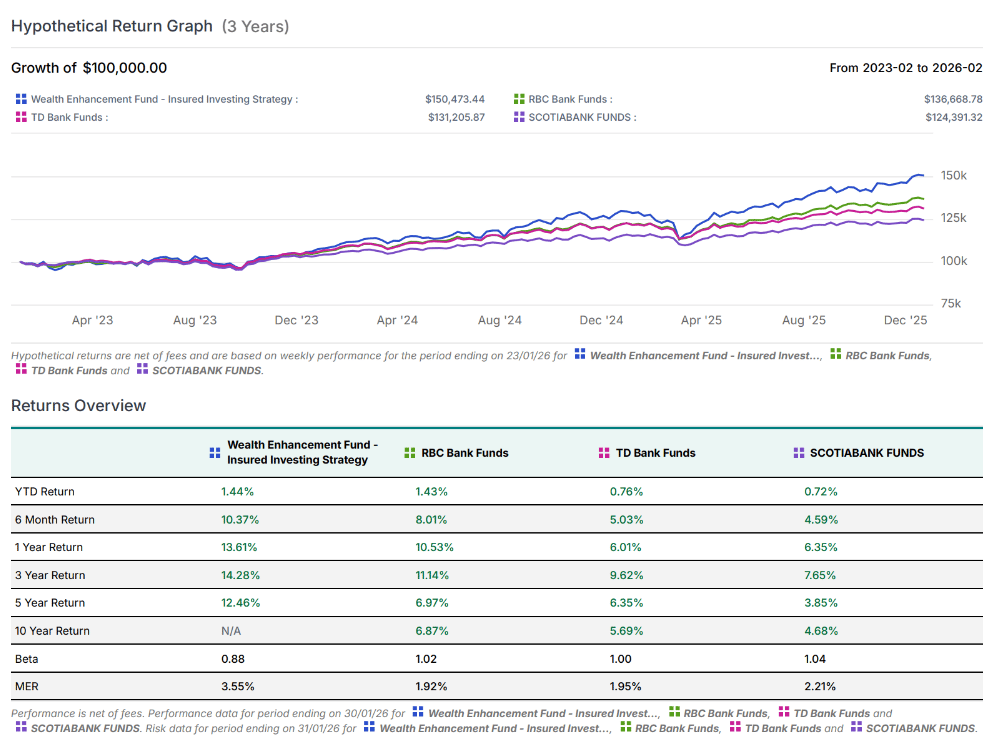Click the pink TD Bank Funds legend icon above the chart
The image size is (1001, 749).
[21, 117]
